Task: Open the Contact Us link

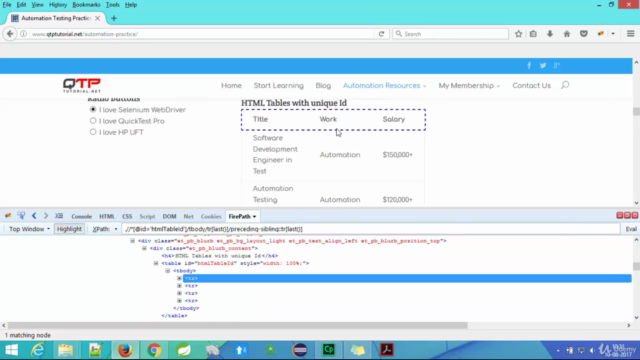Action: pyautogui.click(x=531, y=85)
